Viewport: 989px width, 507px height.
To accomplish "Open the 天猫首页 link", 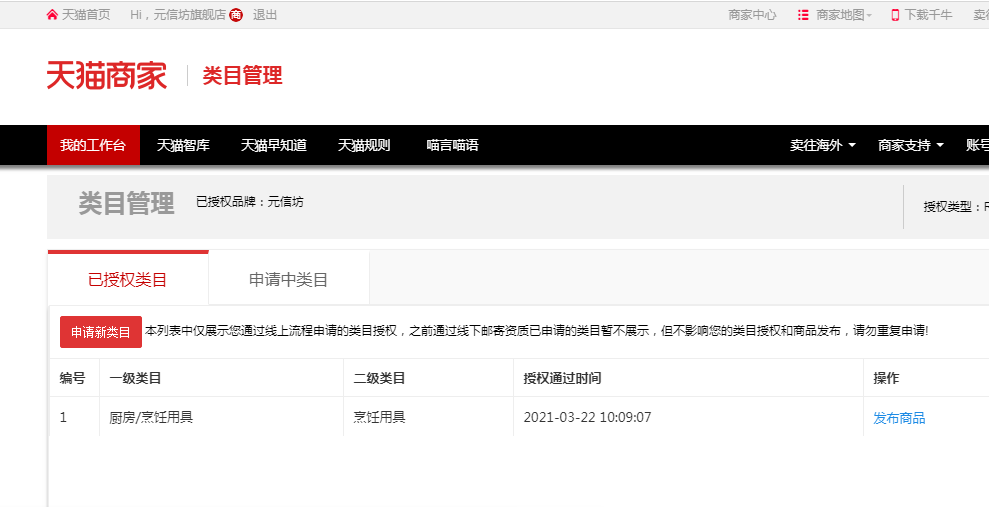I will tap(86, 15).
